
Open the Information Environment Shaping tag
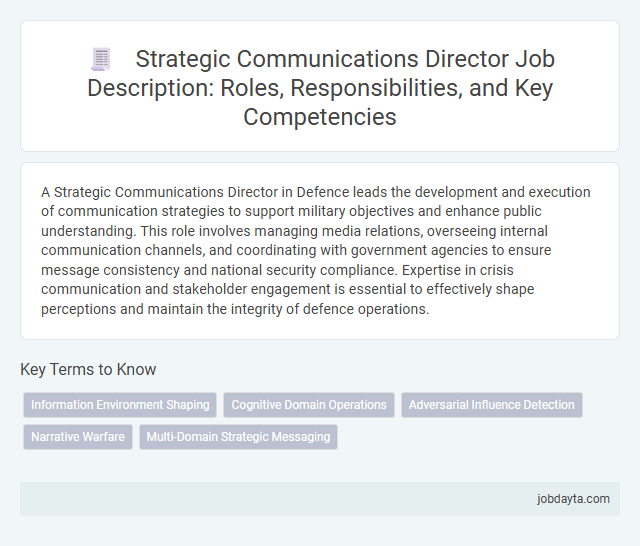tap(120, 405)
